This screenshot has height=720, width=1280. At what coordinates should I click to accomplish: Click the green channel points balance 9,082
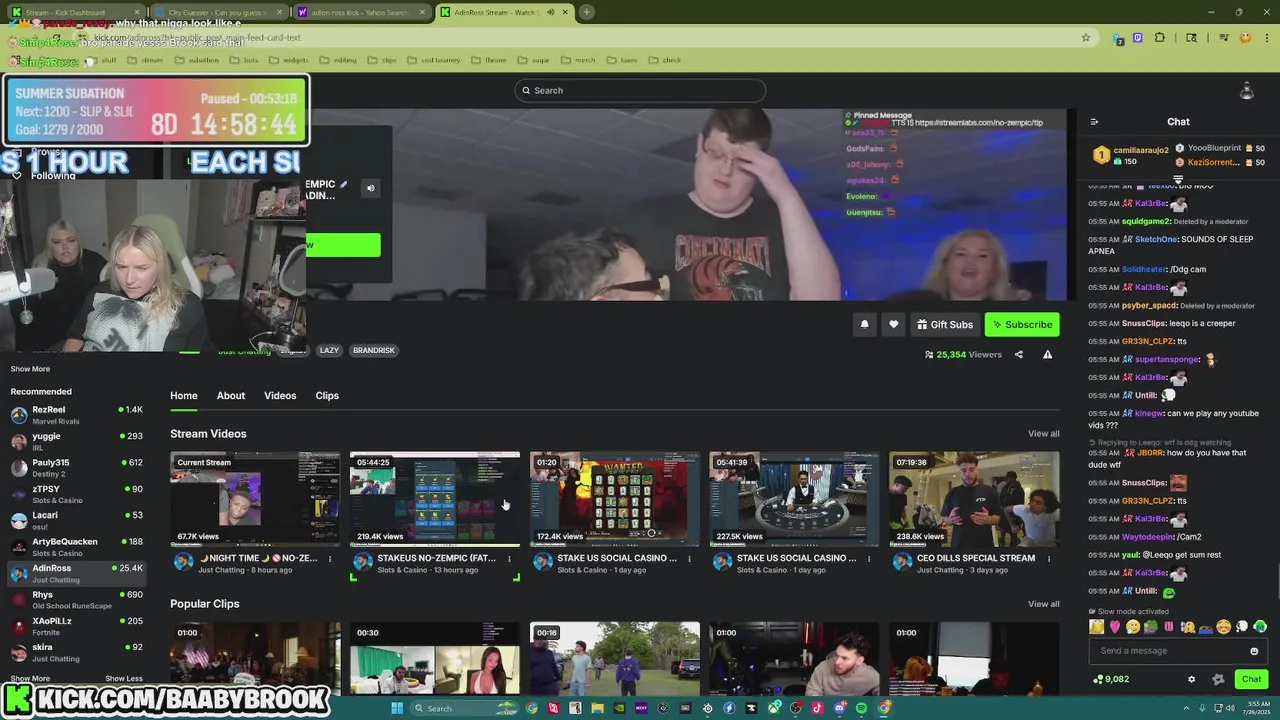click(1111, 679)
